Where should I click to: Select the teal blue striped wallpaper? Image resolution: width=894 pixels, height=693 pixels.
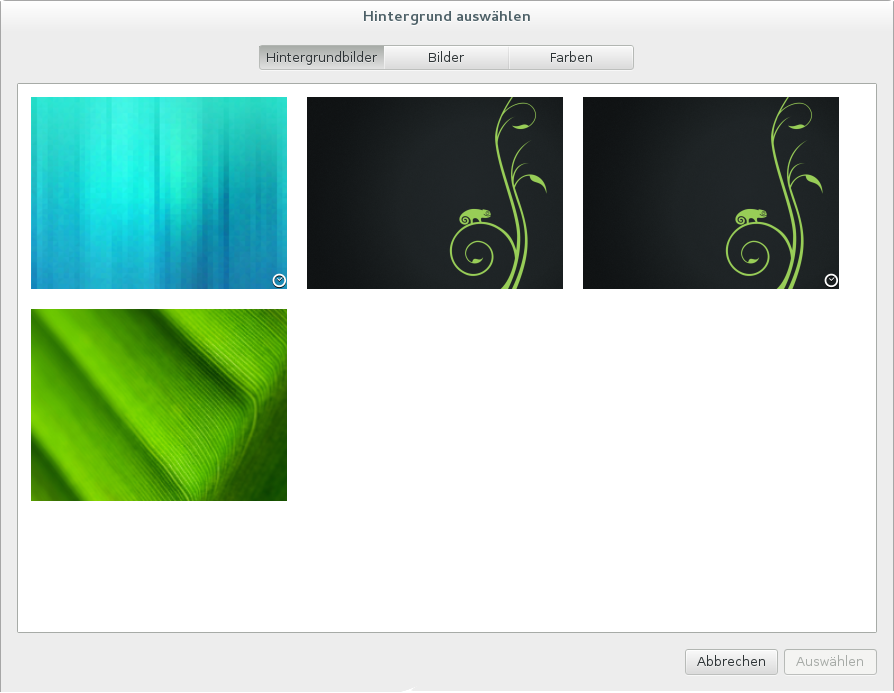159,193
